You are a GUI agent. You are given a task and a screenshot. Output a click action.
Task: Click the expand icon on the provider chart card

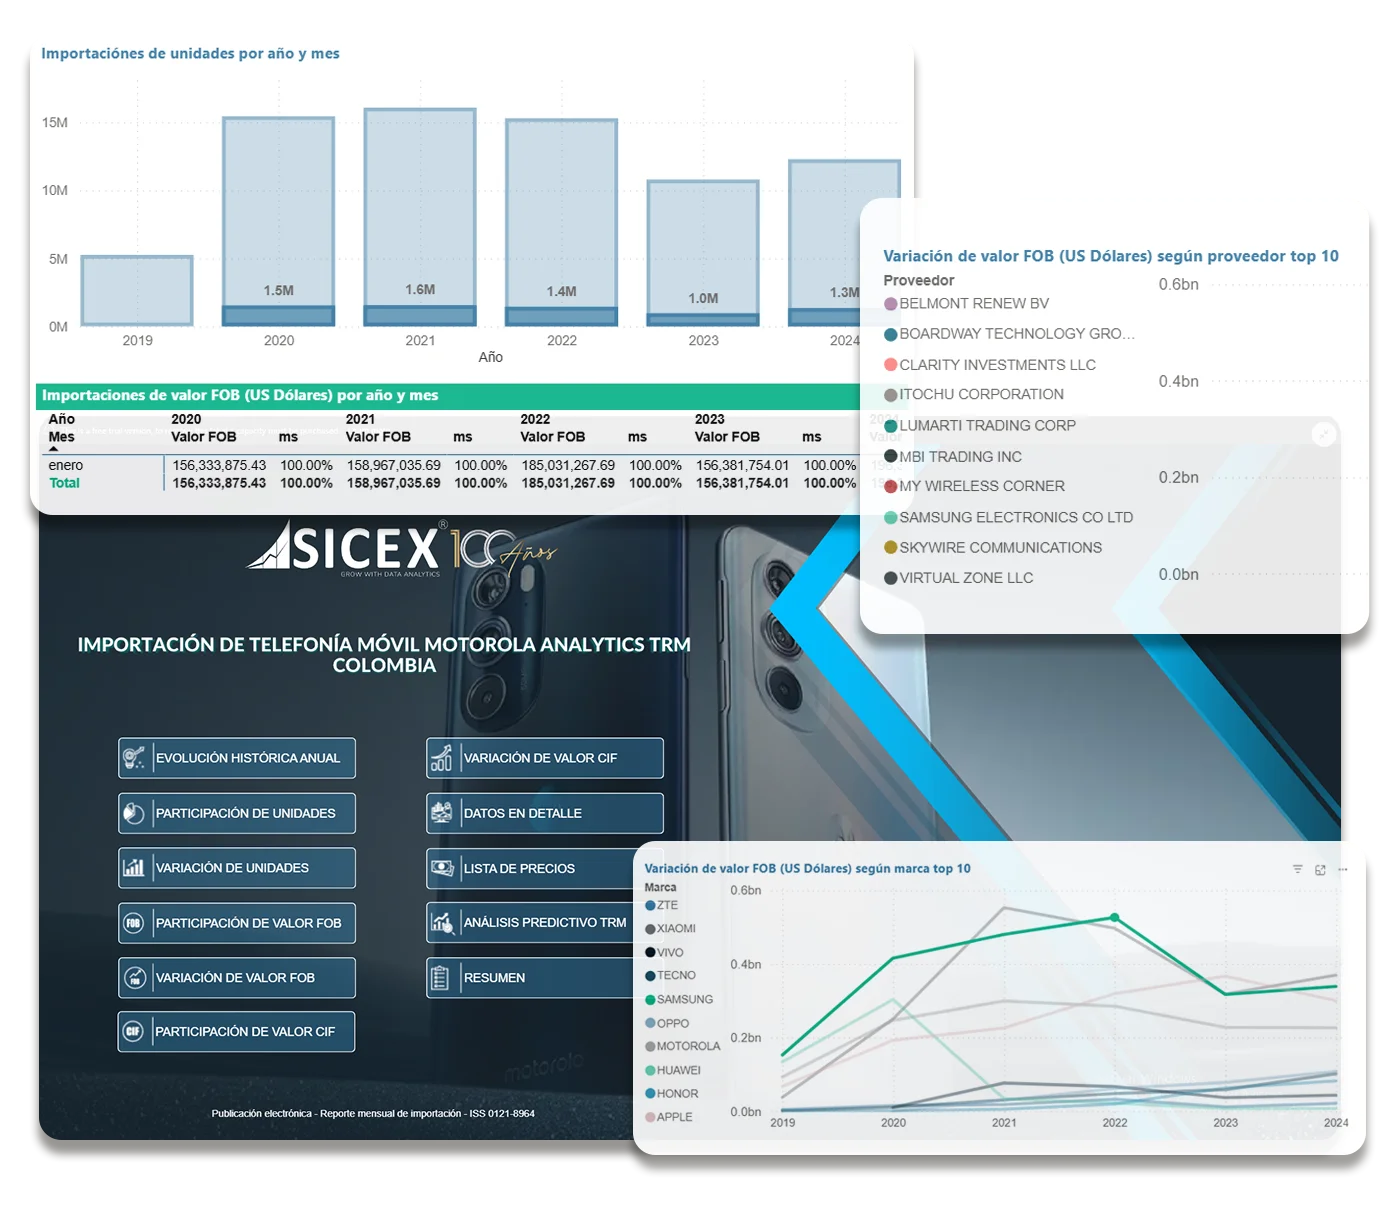point(1324,435)
